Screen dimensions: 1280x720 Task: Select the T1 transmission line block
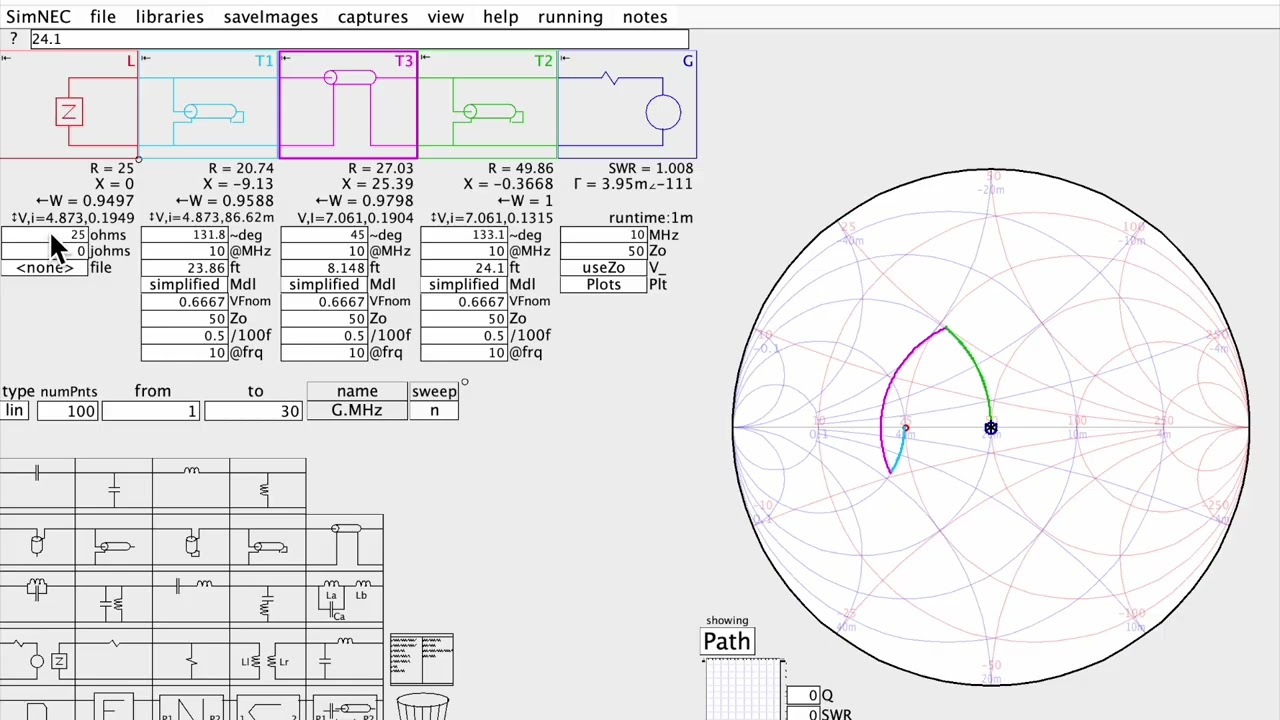pyautogui.click(x=208, y=106)
